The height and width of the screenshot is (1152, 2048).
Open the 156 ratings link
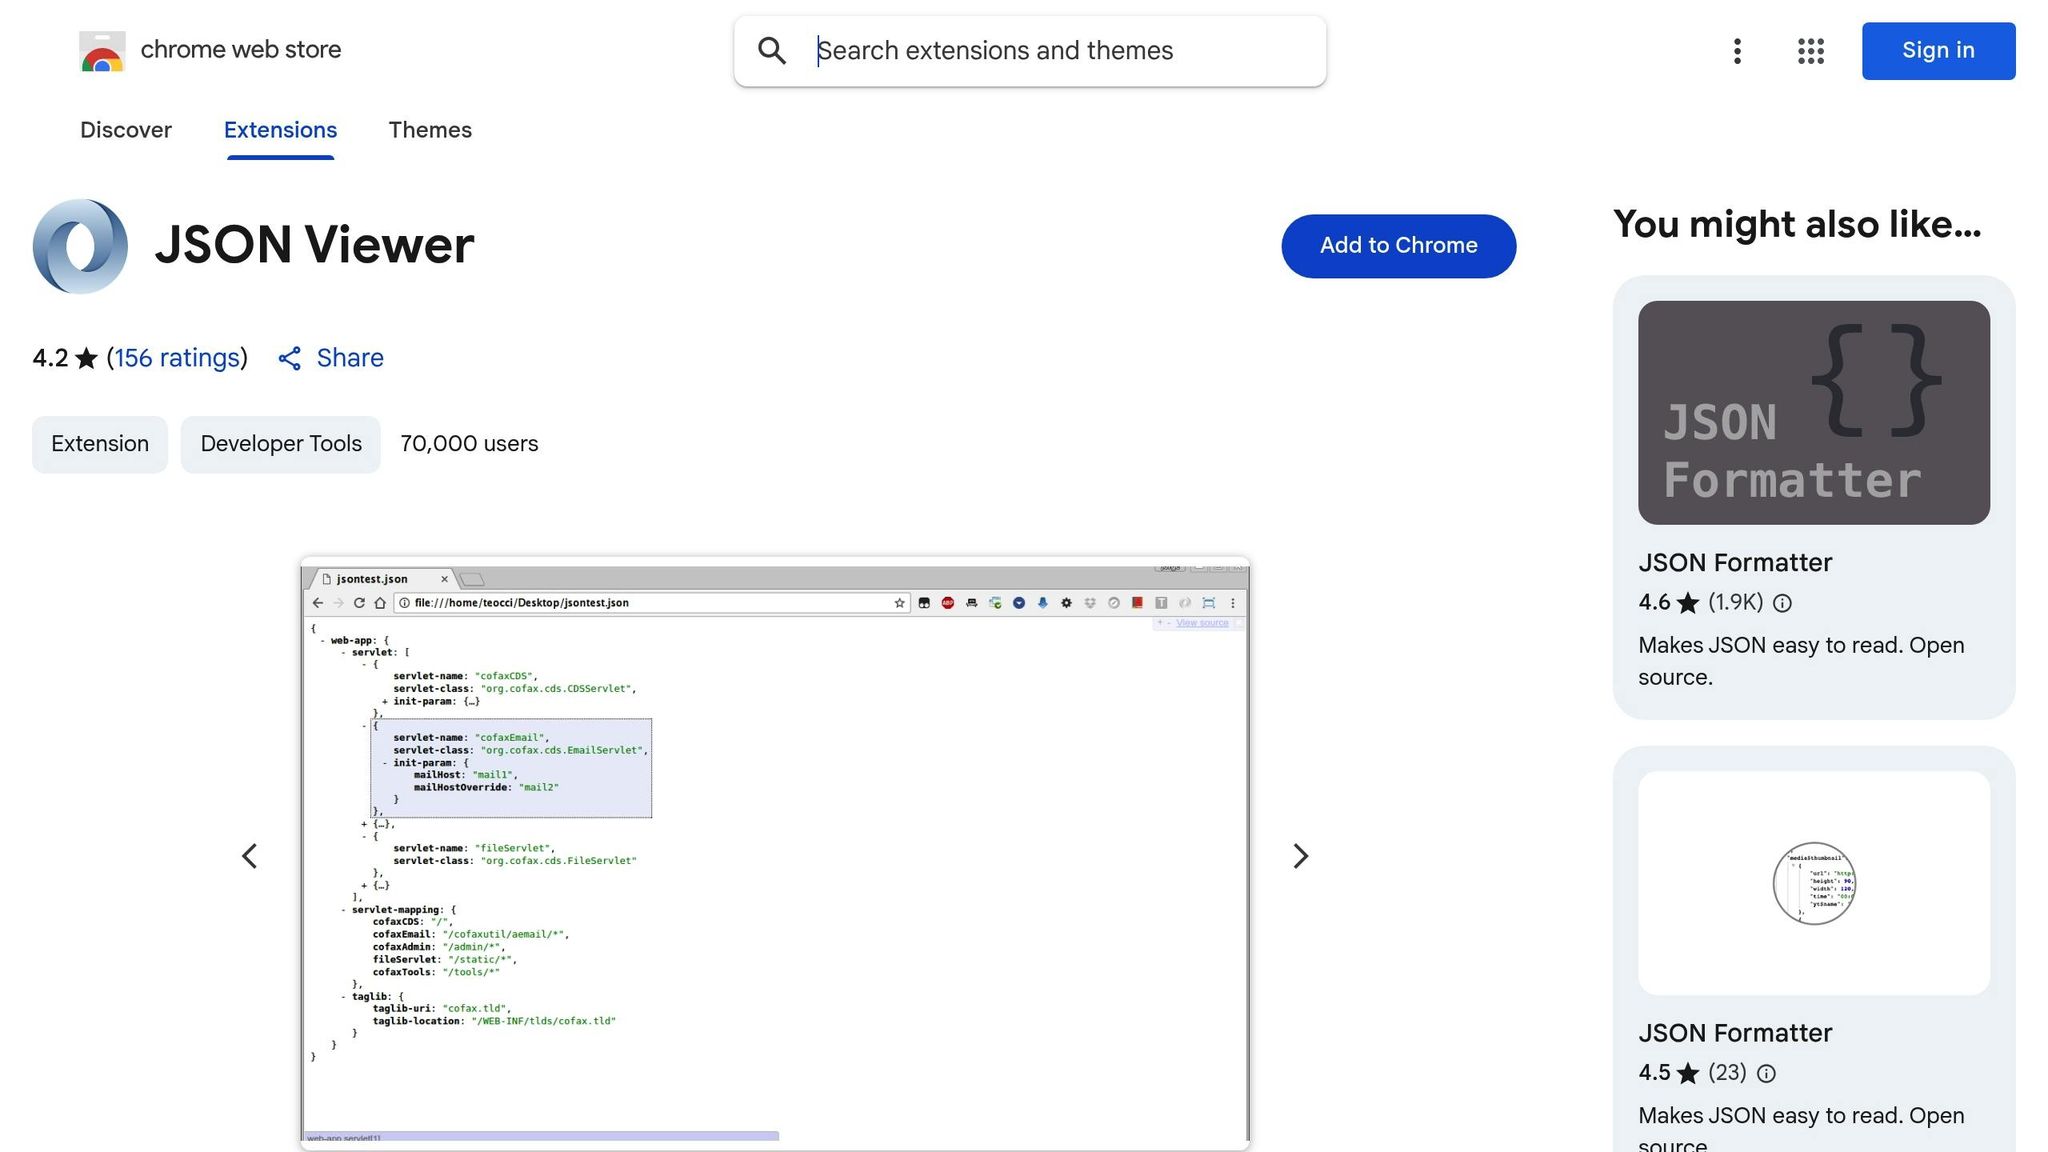pyautogui.click(x=177, y=358)
